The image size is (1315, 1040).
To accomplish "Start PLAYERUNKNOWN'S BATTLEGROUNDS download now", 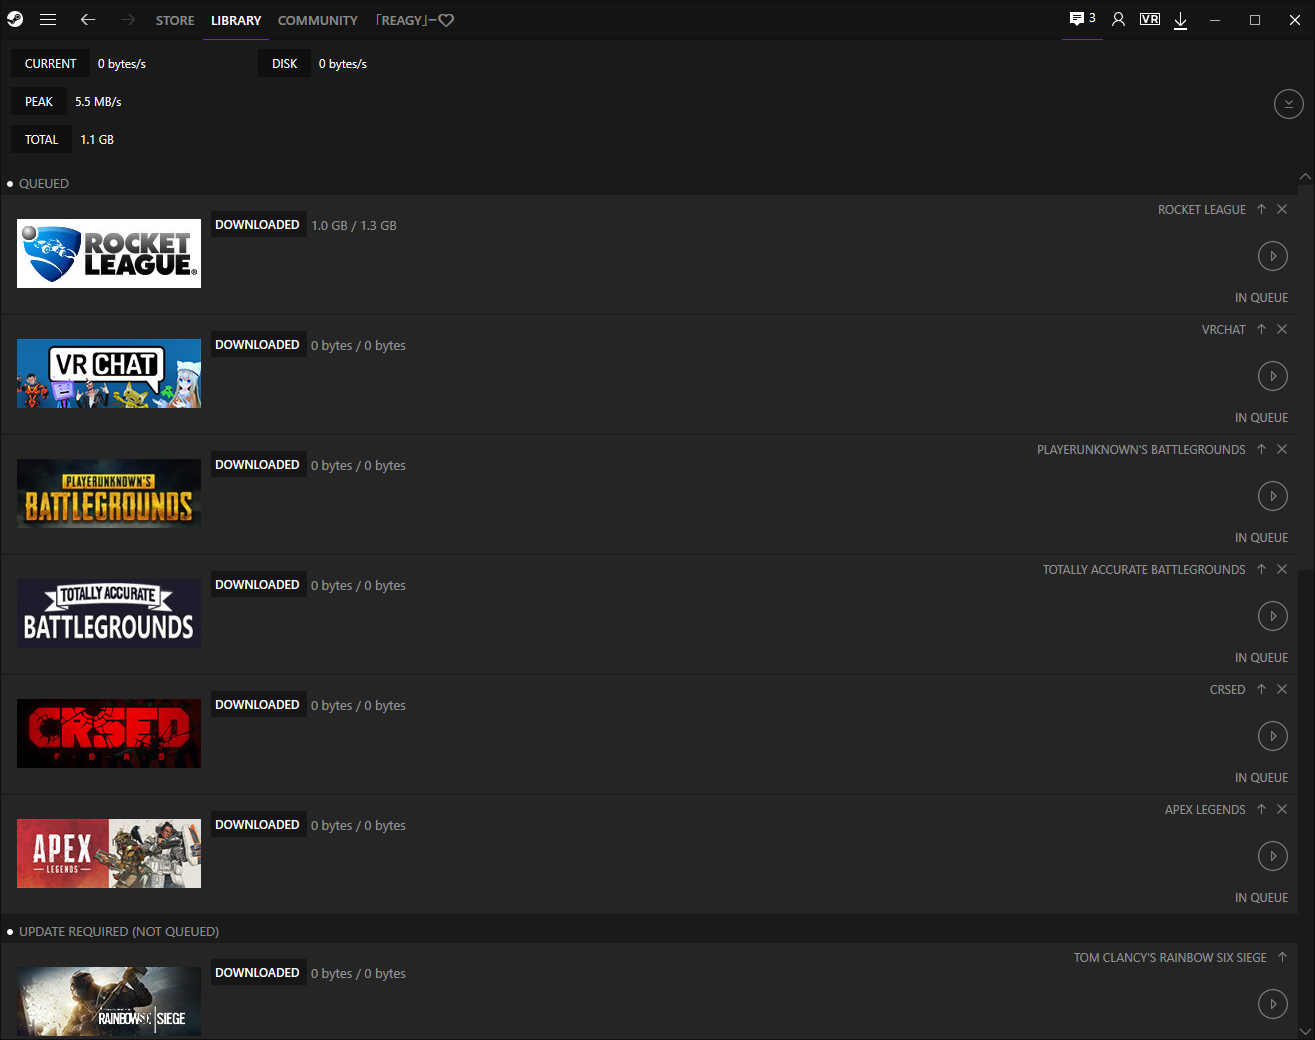I will [1273, 496].
